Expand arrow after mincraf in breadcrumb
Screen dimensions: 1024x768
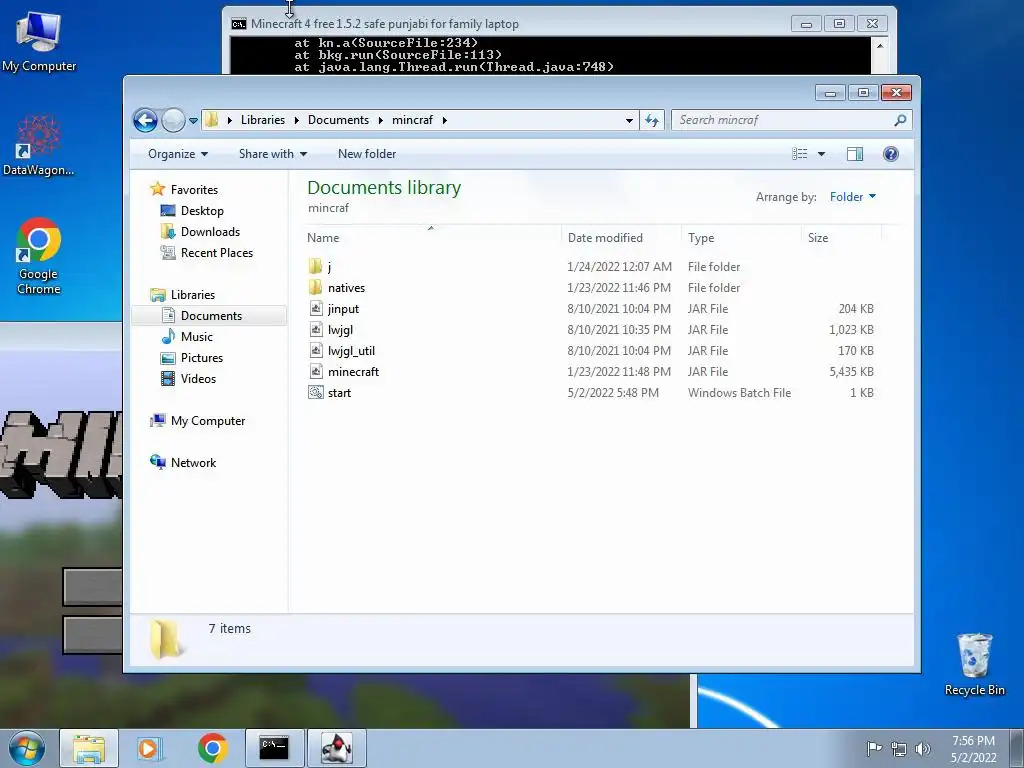point(445,120)
